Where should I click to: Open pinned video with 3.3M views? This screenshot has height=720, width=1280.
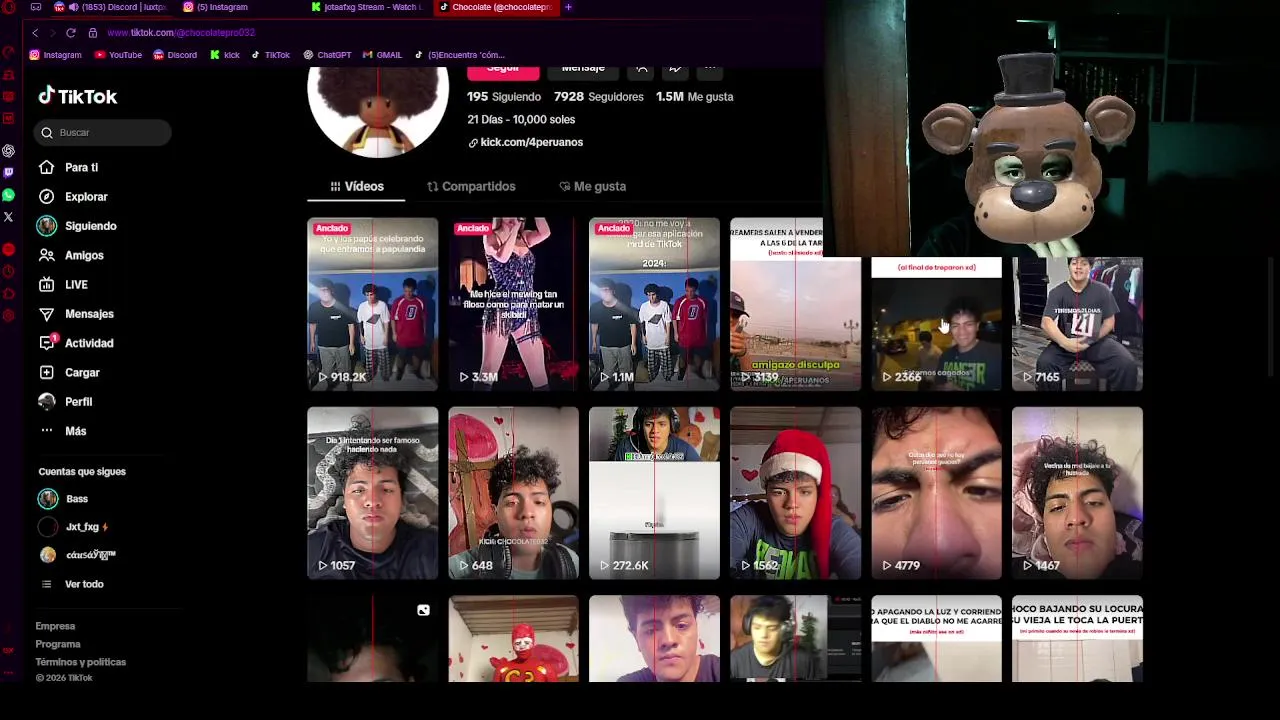point(514,304)
